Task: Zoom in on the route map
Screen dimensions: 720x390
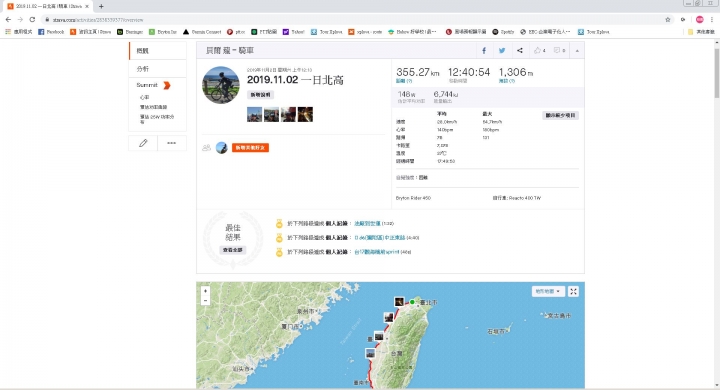Action: coord(205,291)
